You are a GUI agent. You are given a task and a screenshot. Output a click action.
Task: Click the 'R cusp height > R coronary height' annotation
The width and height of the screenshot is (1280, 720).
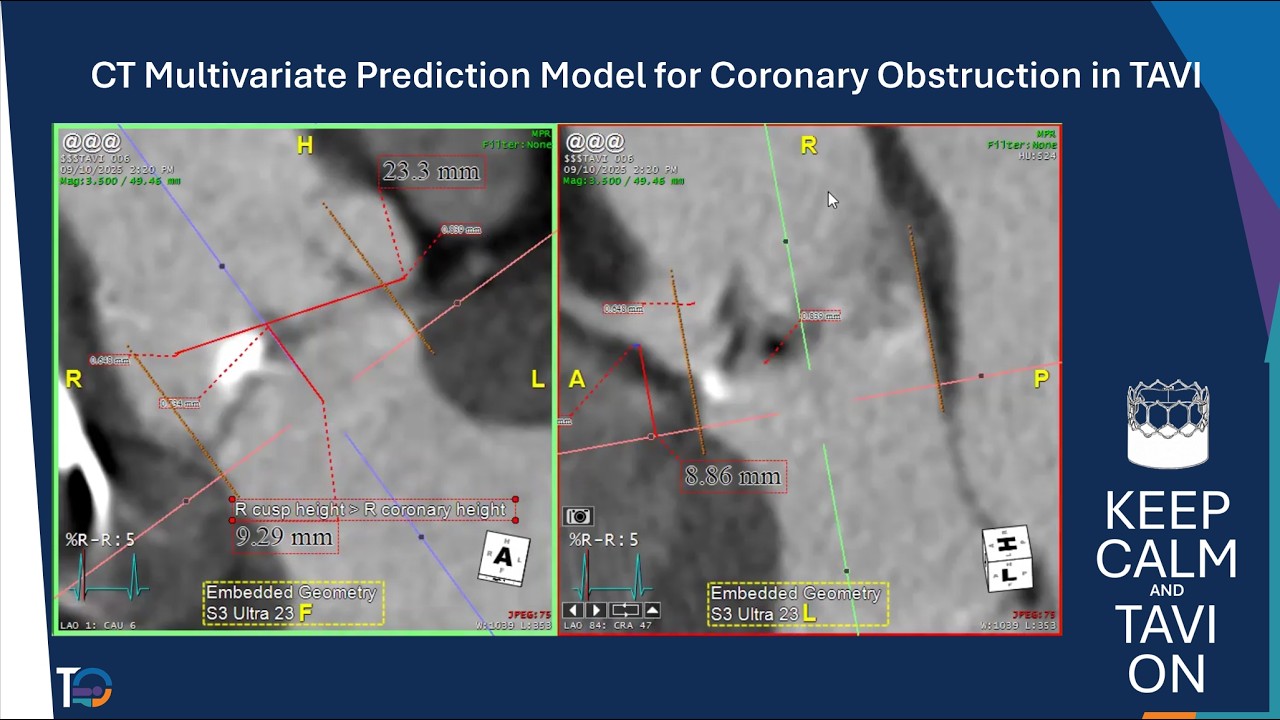coord(373,510)
